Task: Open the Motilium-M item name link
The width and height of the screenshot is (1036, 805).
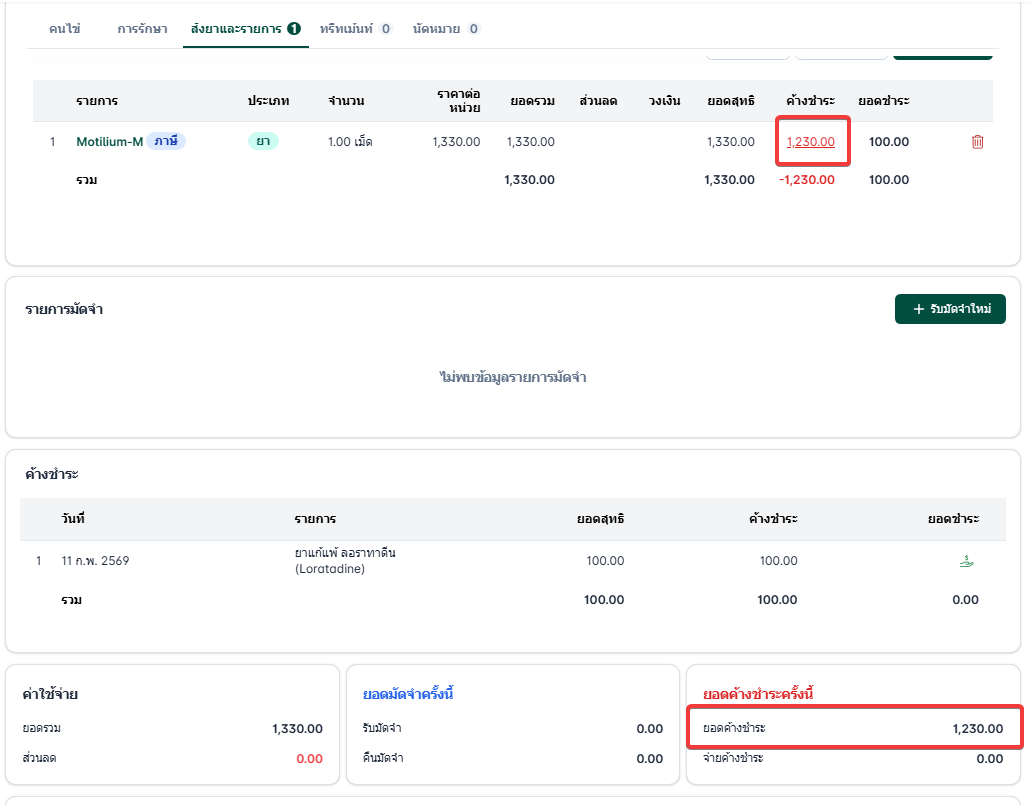Action: coord(110,141)
